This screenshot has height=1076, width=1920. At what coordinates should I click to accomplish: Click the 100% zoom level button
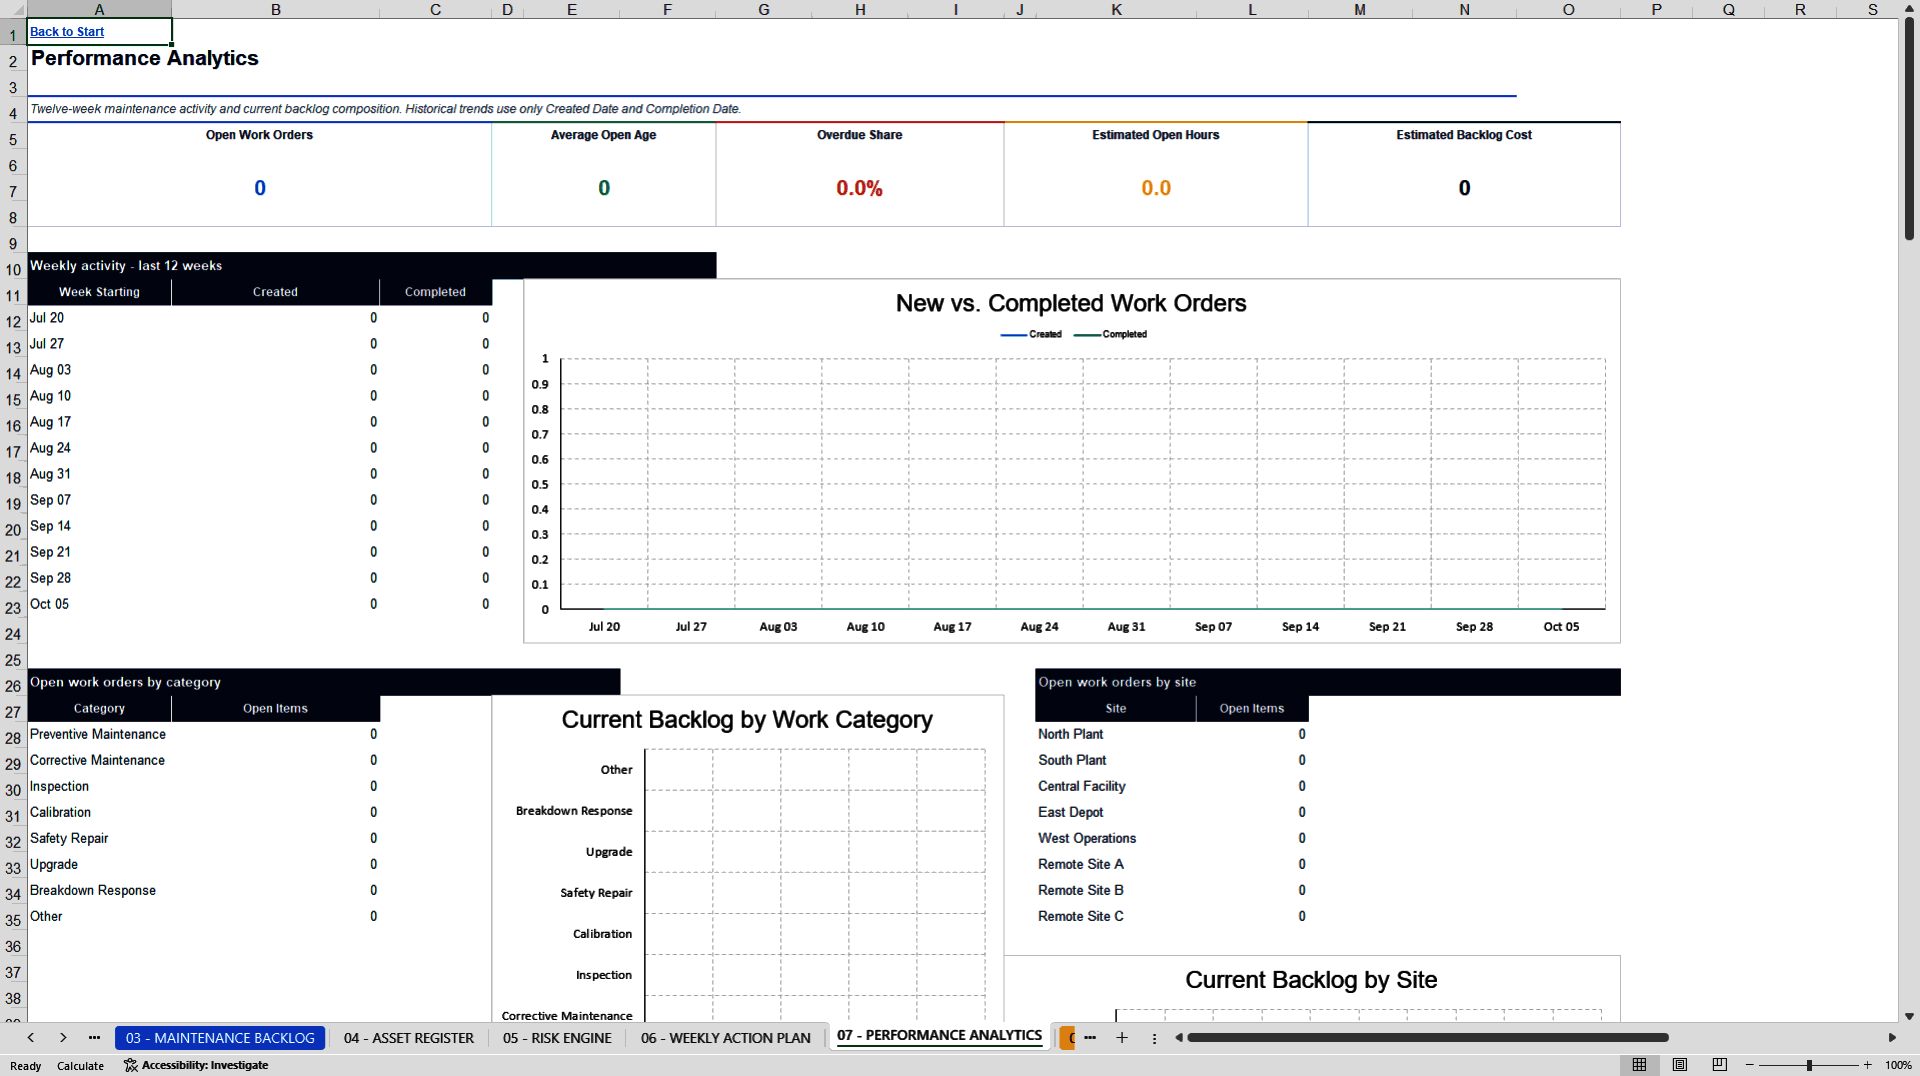[x=1898, y=1065]
